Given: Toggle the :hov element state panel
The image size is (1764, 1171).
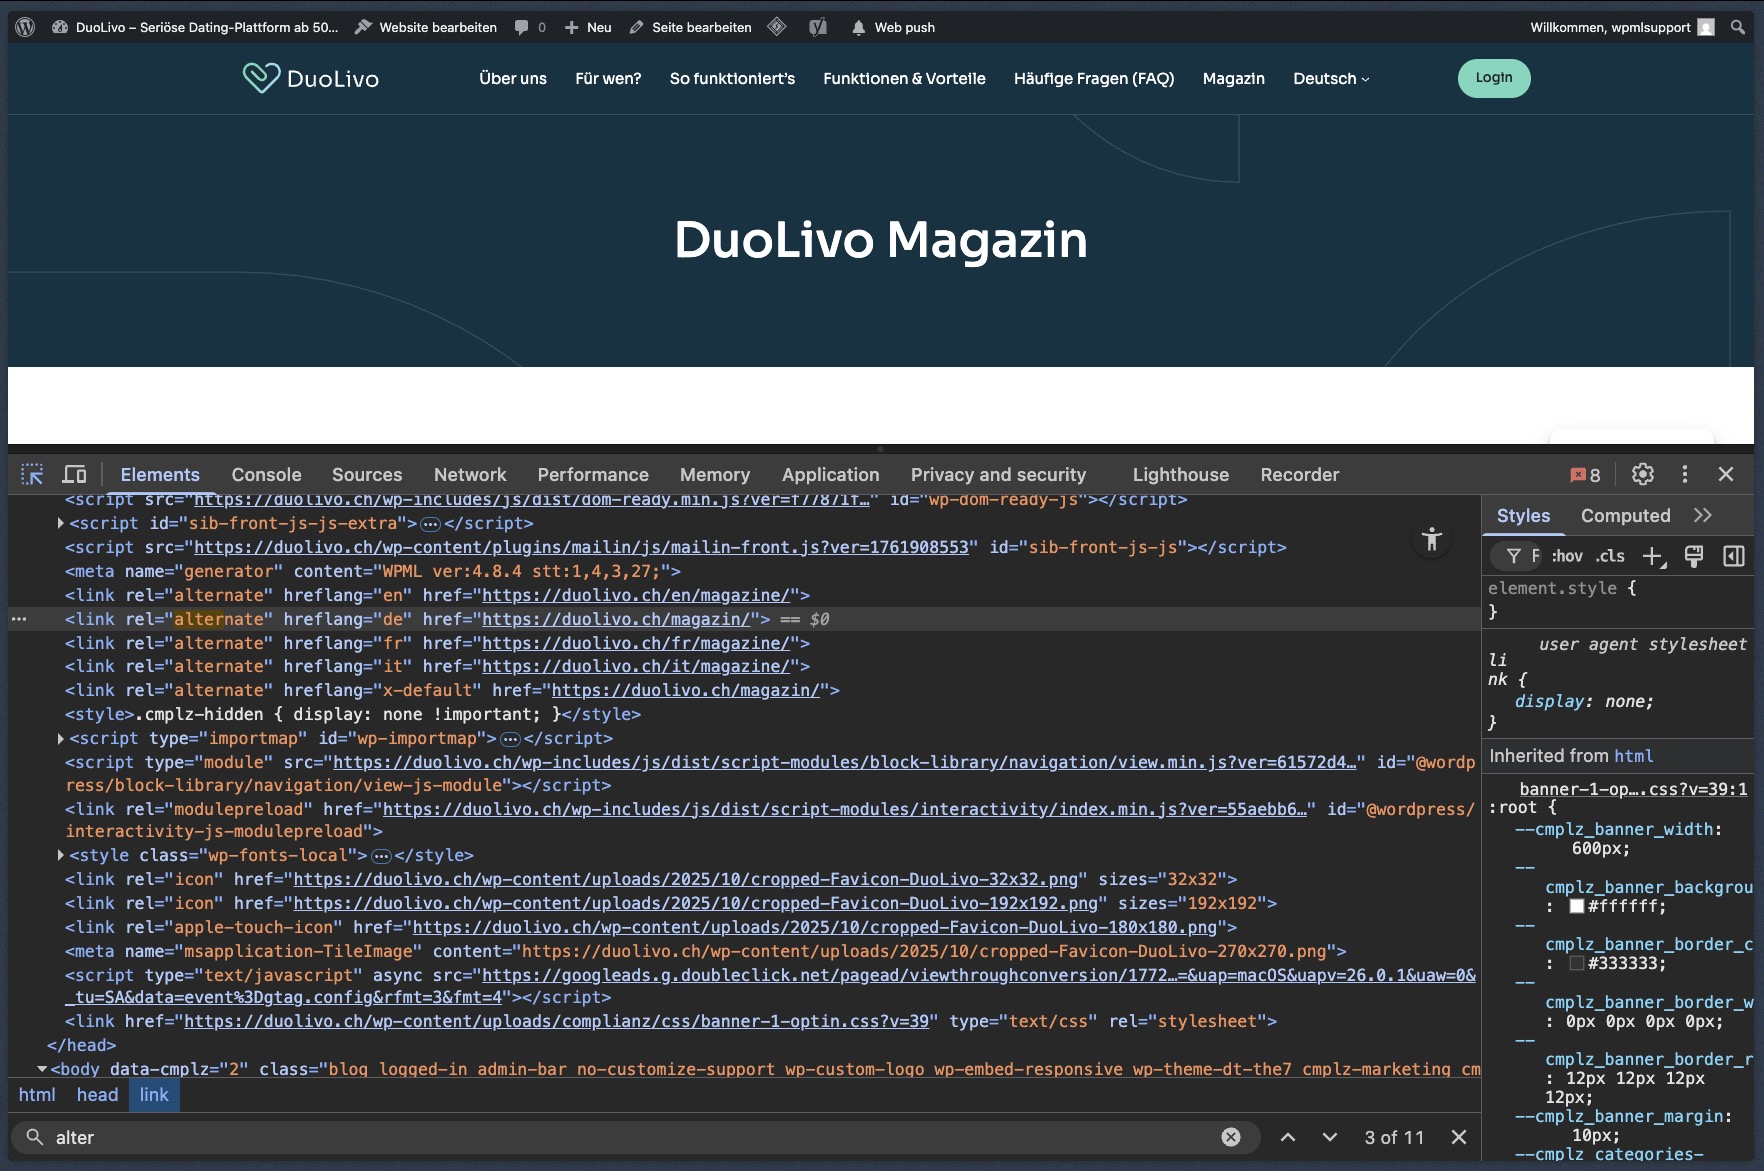Looking at the screenshot, I should coord(1567,556).
